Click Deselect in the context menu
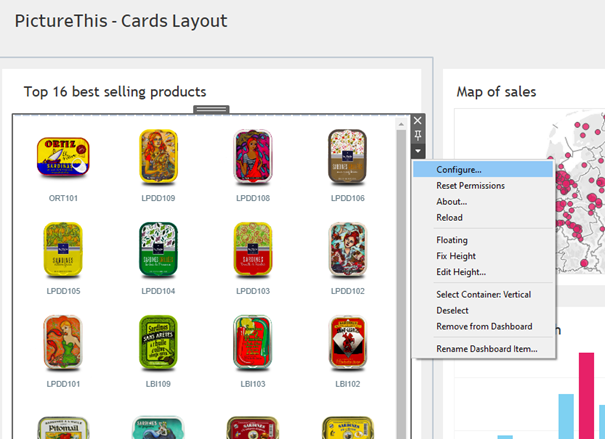 452,311
